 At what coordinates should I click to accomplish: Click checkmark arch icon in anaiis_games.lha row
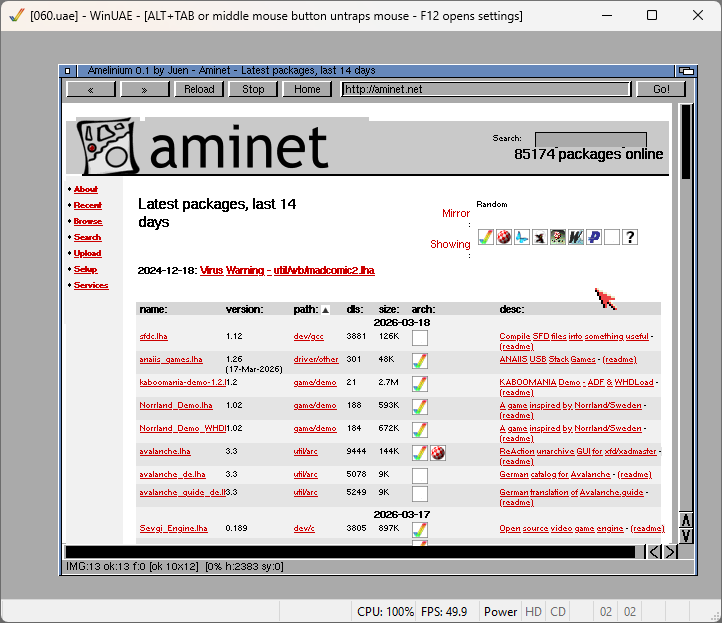click(420, 361)
